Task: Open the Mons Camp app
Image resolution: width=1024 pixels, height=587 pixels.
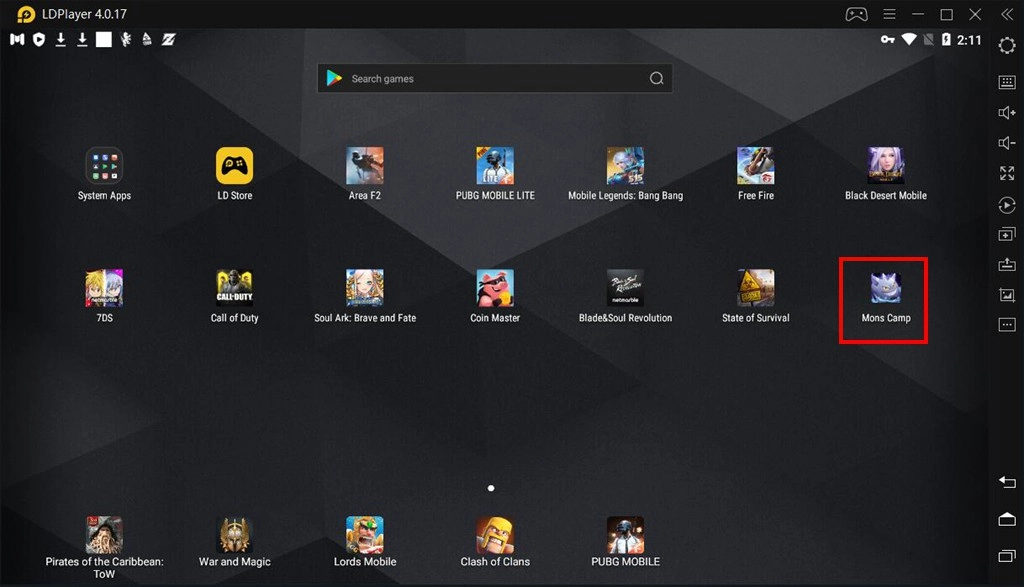Action: 885,289
